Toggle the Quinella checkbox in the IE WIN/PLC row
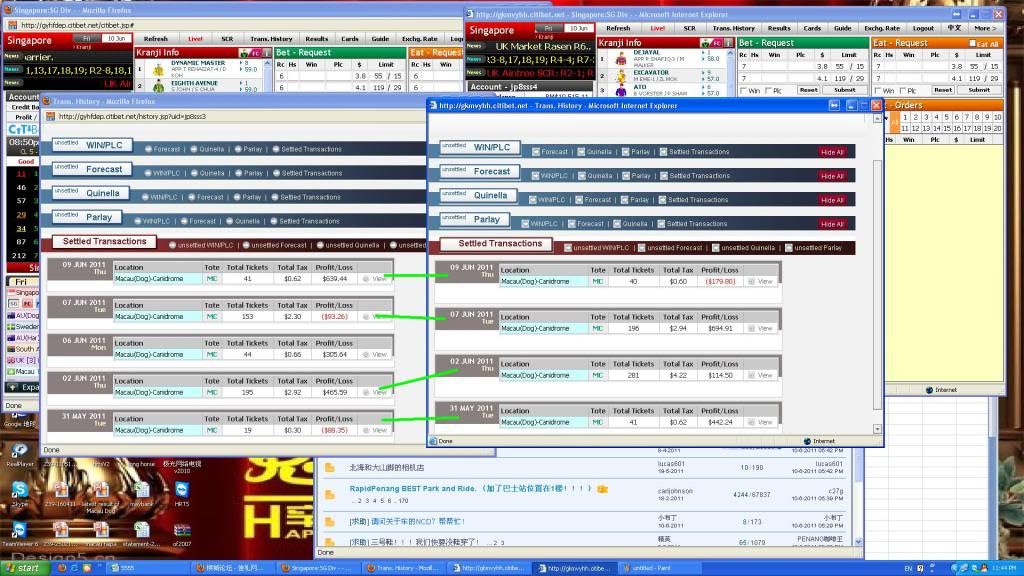The image size is (1024, 576). [581, 152]
